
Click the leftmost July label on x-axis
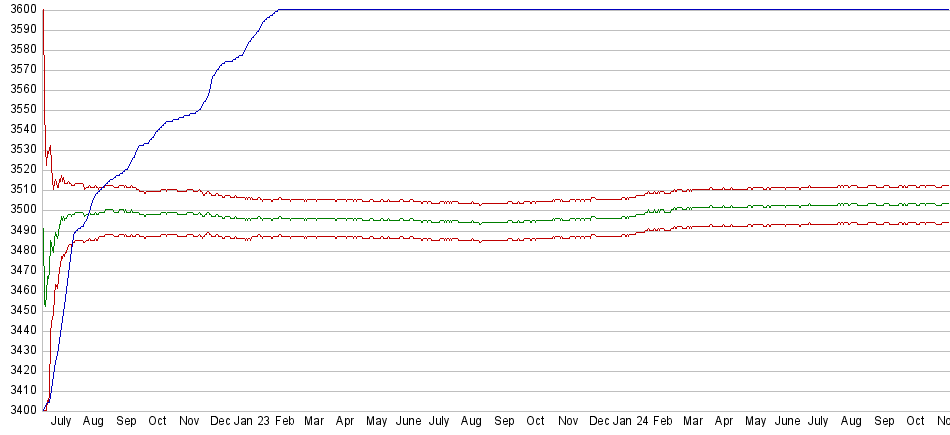(61, 422)
